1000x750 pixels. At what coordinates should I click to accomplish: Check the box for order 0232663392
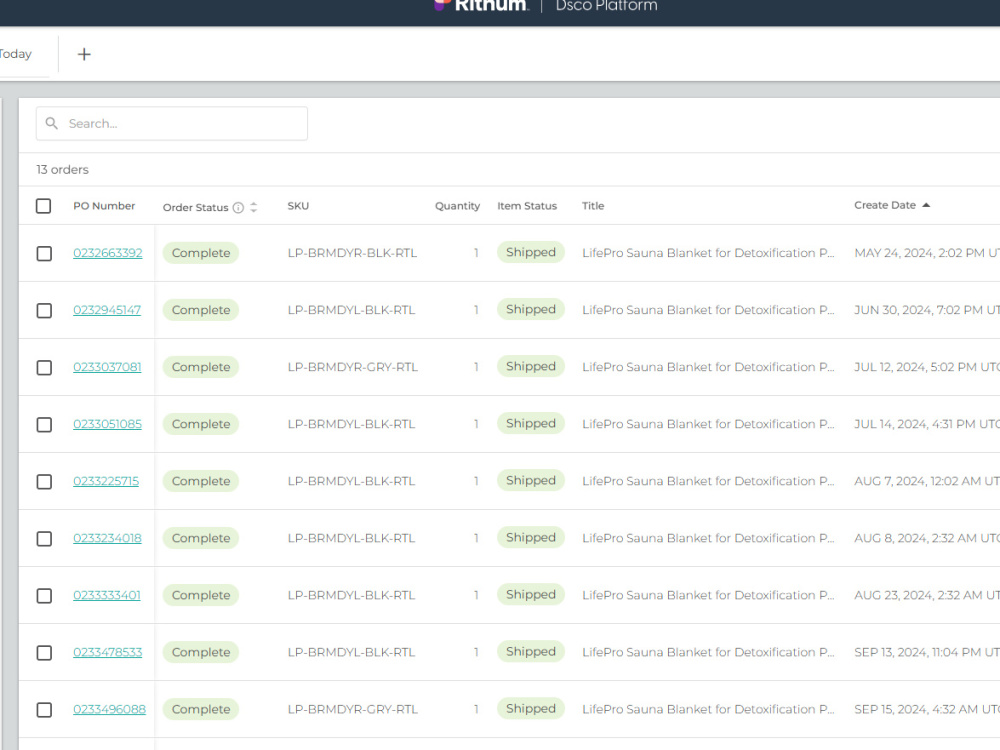pyautogui.click(x=44, y=254)
